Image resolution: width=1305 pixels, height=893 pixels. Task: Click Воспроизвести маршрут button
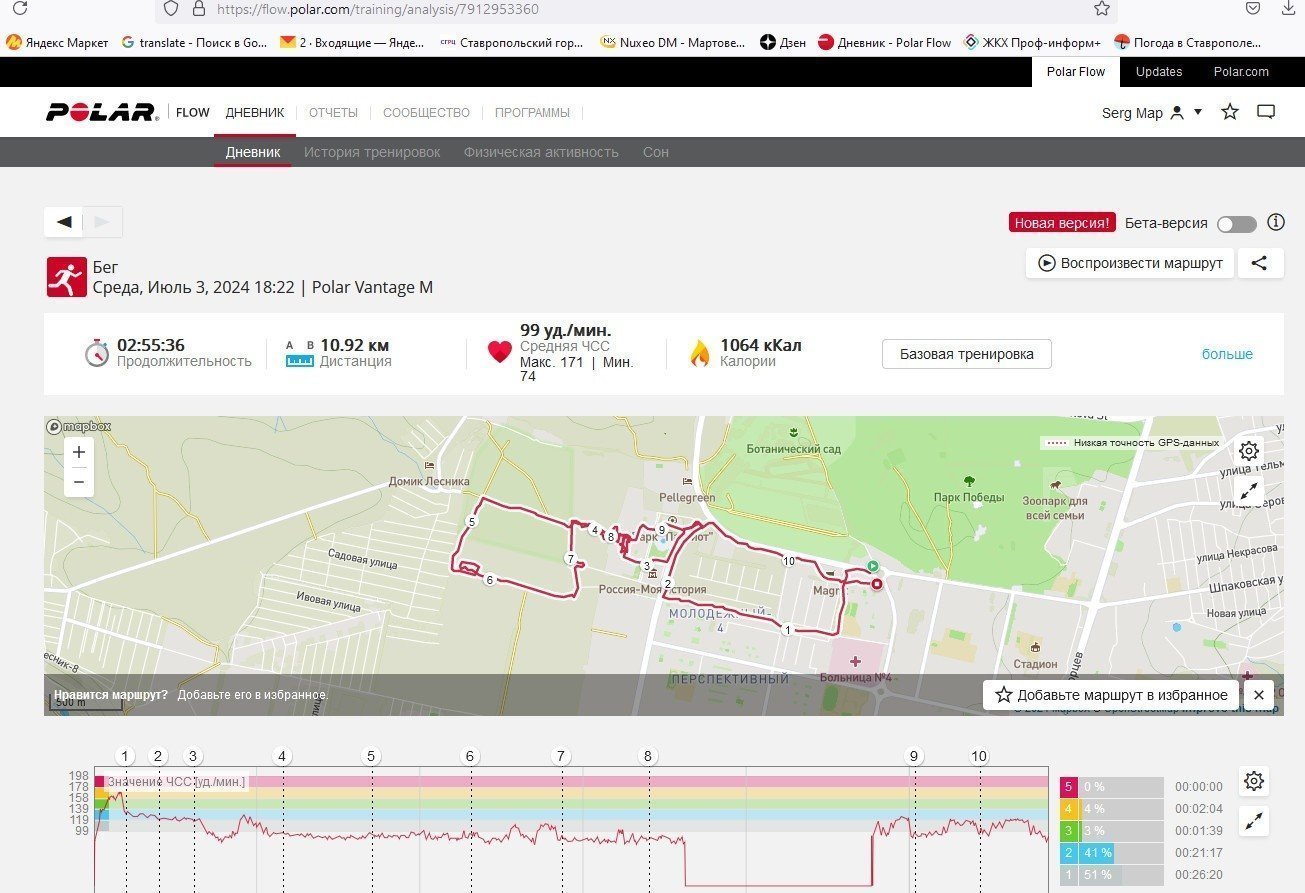1129,263
